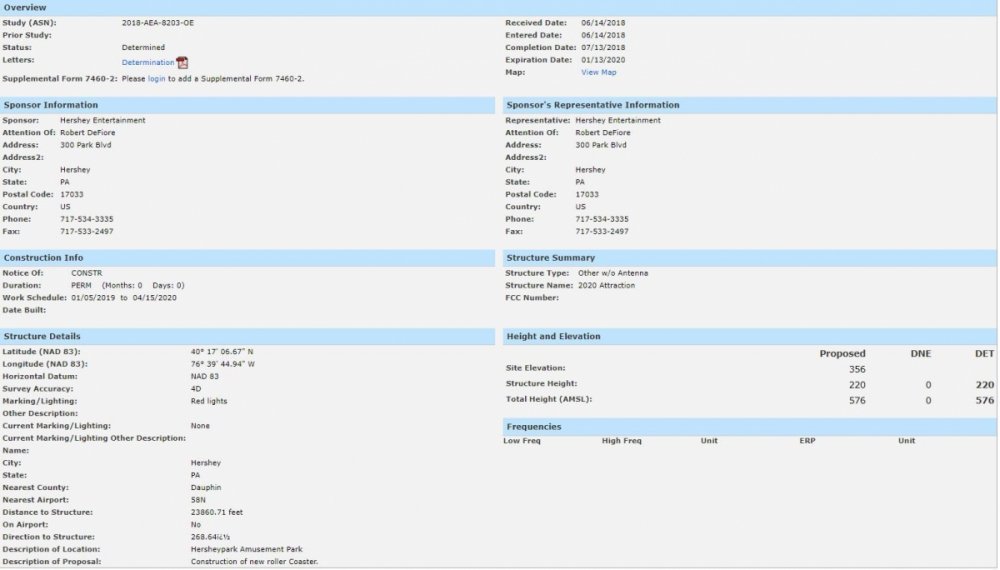Click the login link for Supplemental Form

[156, 78]
